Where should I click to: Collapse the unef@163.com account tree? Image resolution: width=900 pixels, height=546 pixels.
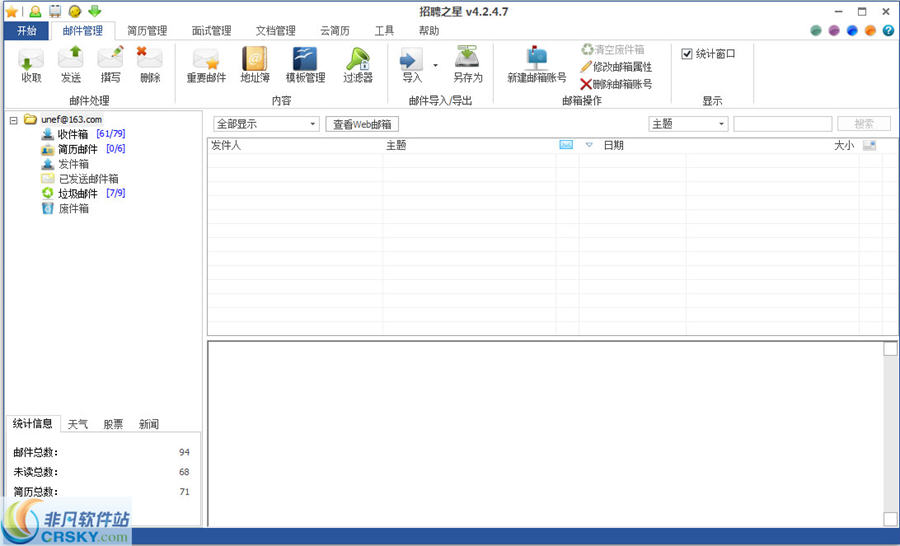pyautogui.click(x=14, y=120)
